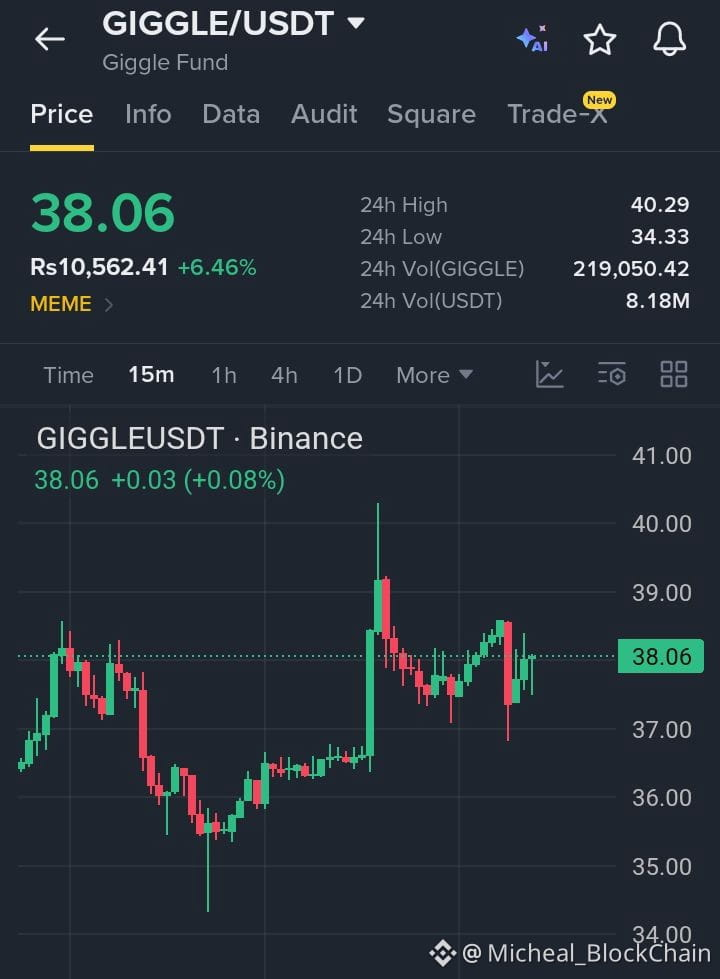Click the 24h Low value 34.33
The image size is (720, 979).
click(660, 237)
